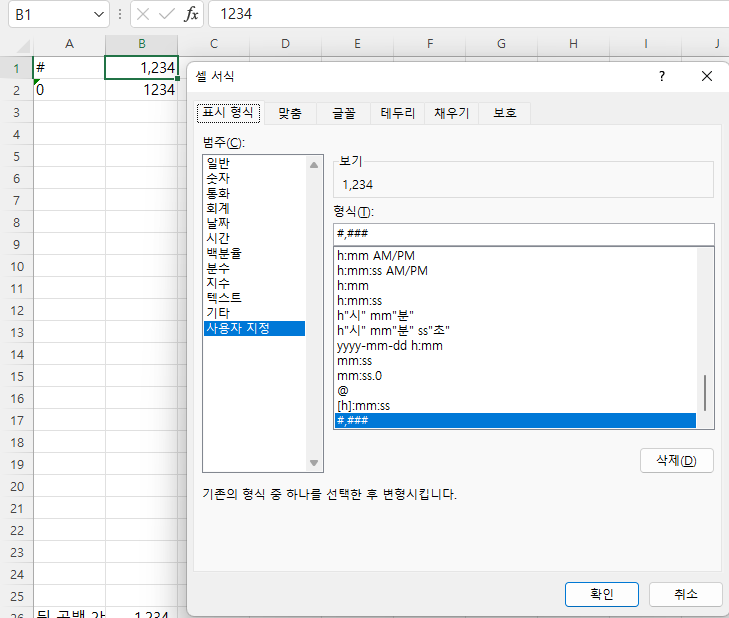Screen dimensions: 729x618
Task: Choose format [h]:mm:ss
Action: pos(515,406)
